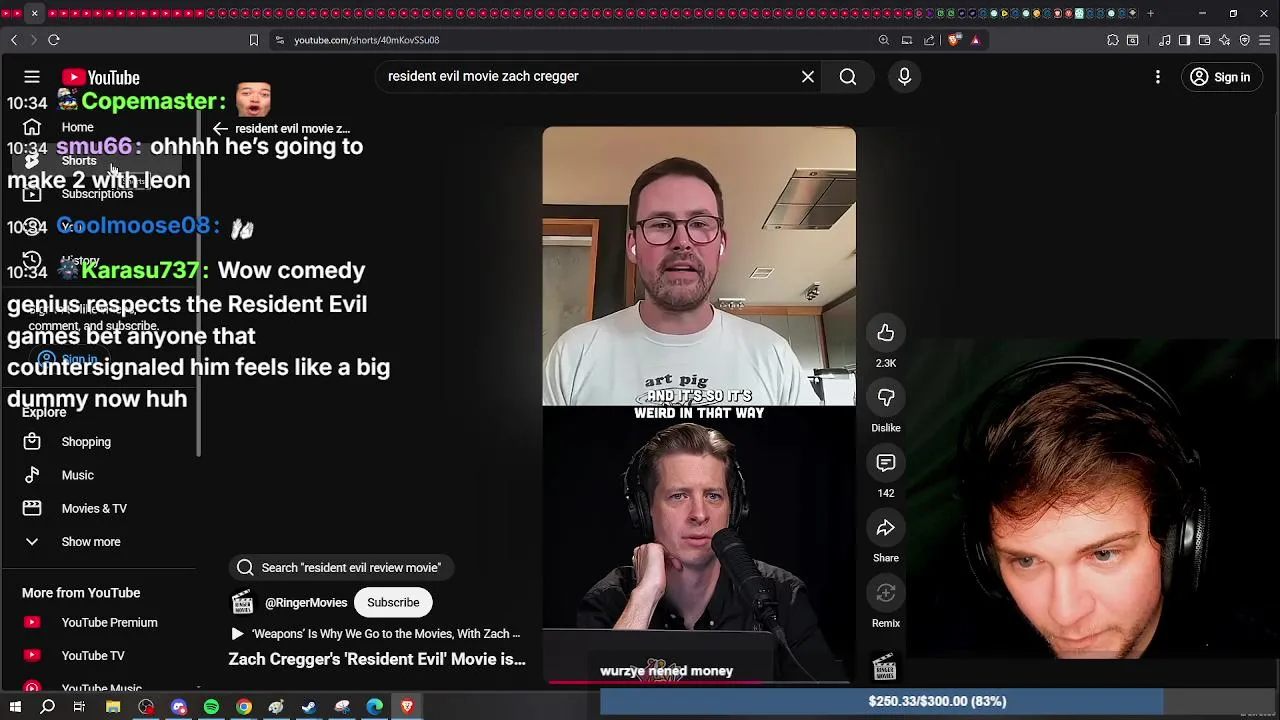The width and height of the screenshot is (1280, 720).
Task: Open YouTube Music in the sidebar
Action: point(100,686)
